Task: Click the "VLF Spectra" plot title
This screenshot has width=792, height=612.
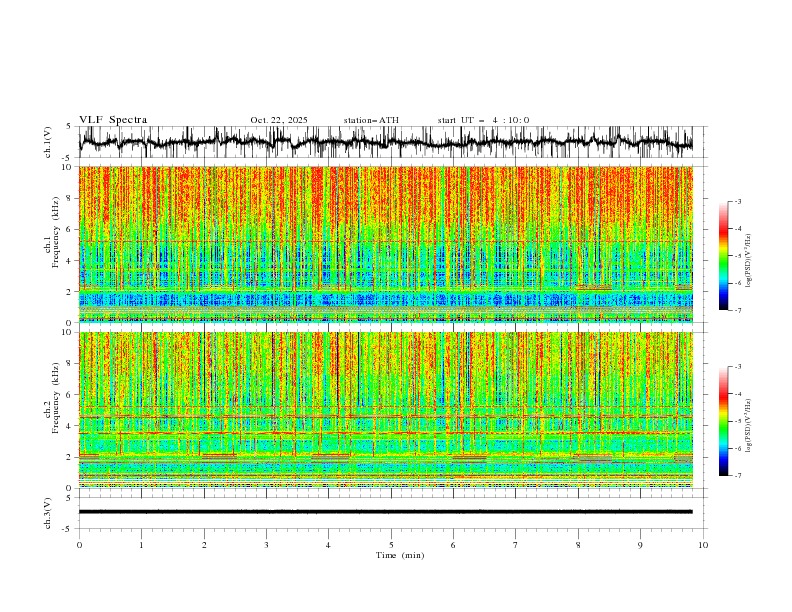Action: [x=113, y=120]
